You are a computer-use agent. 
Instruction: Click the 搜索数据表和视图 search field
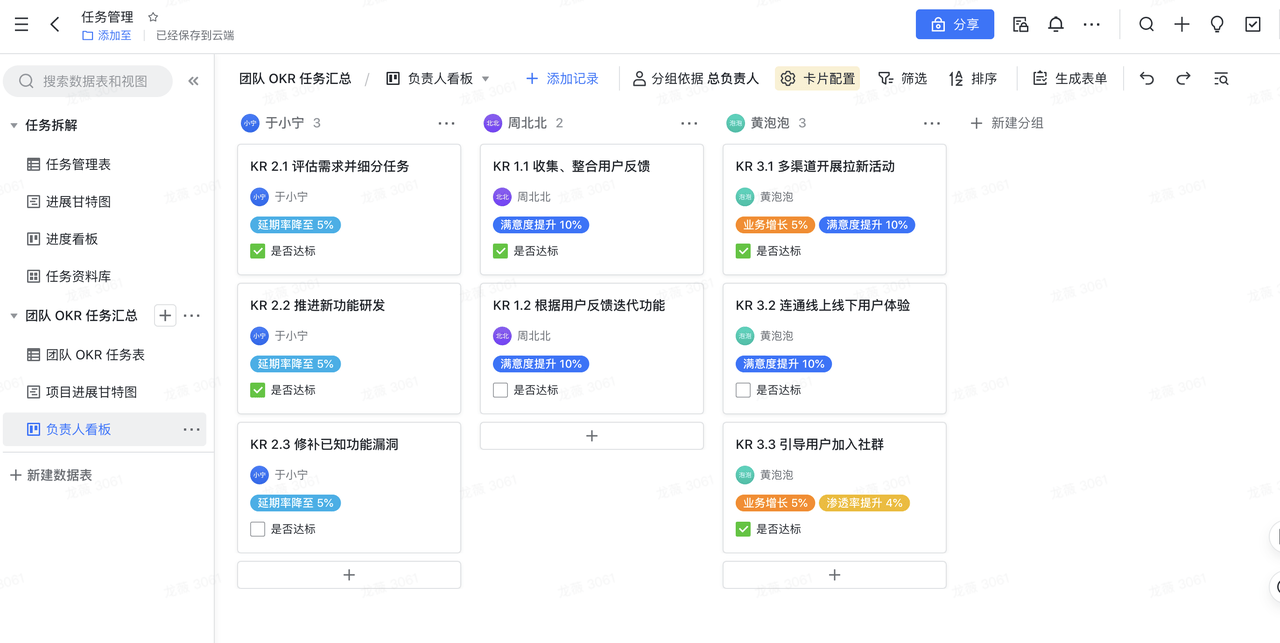[94, 81]
